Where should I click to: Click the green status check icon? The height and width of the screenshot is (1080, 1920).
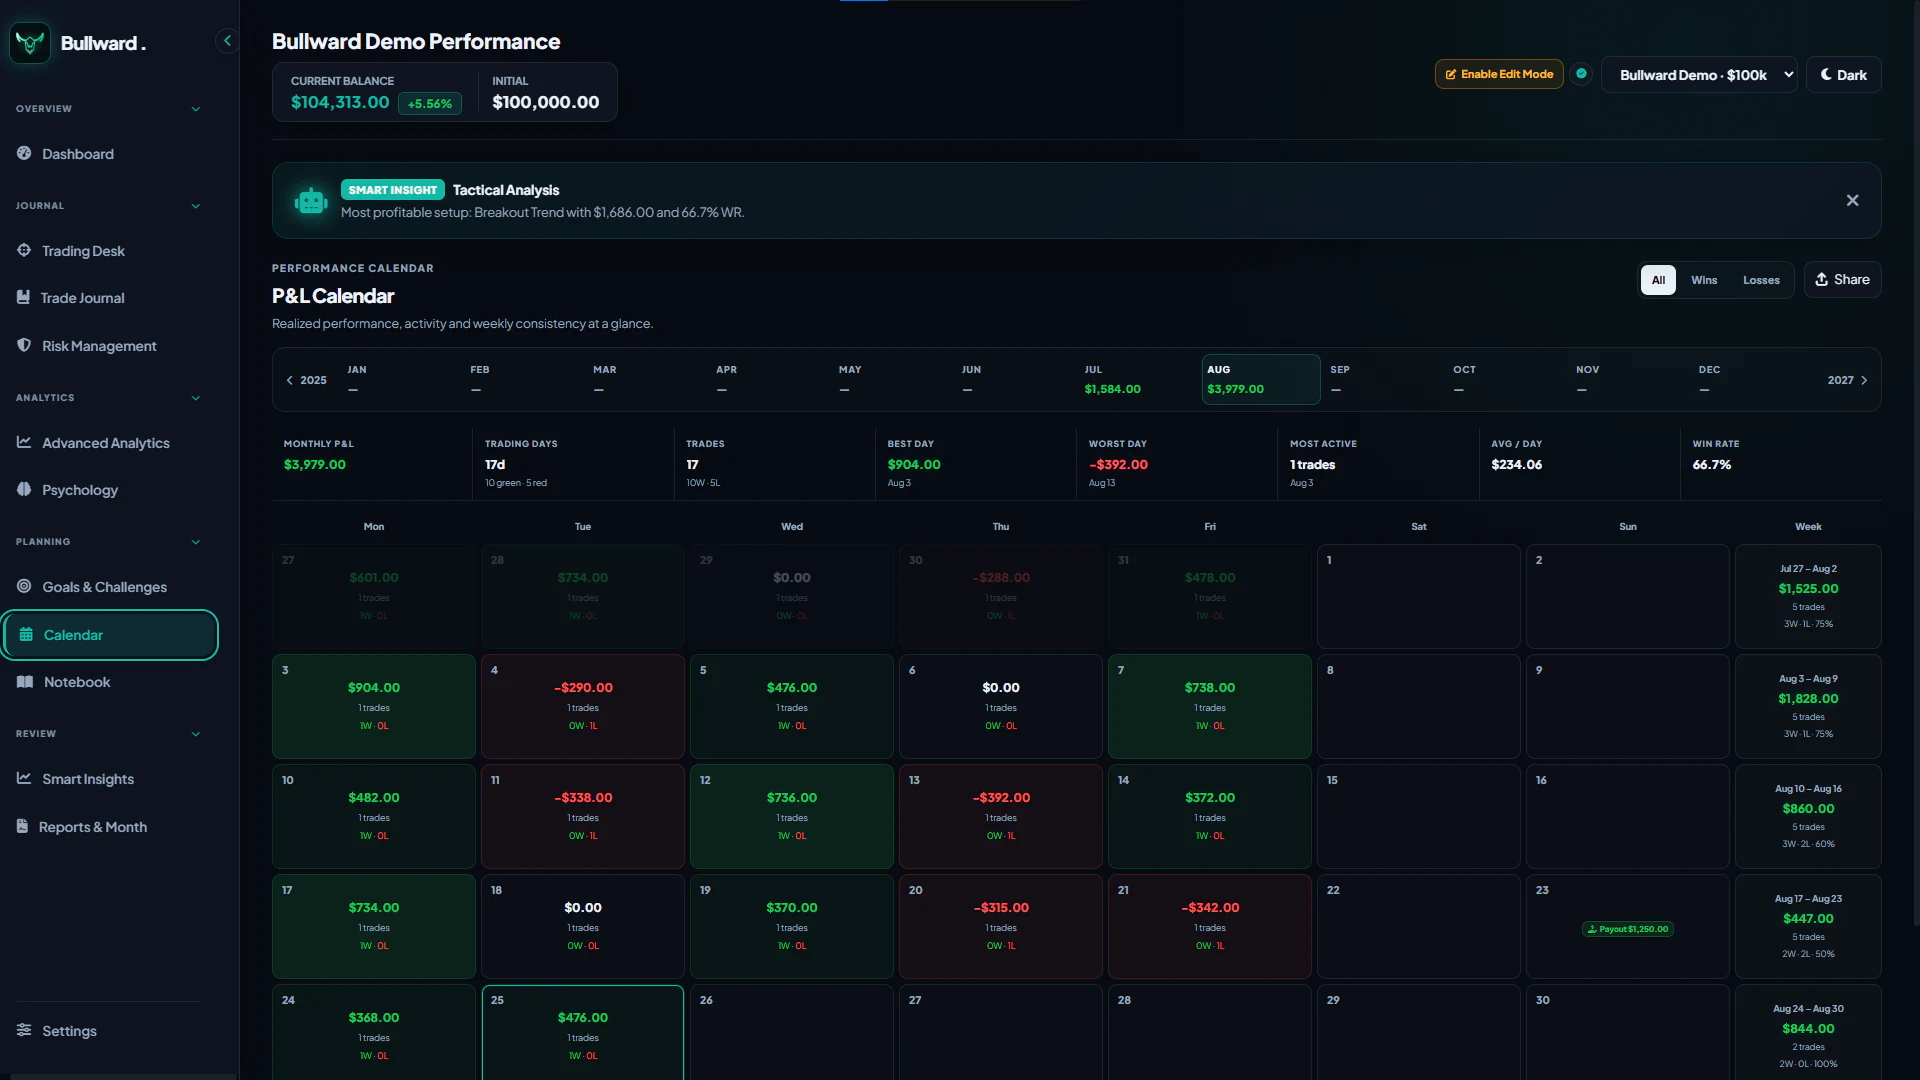click(1581, 74)
